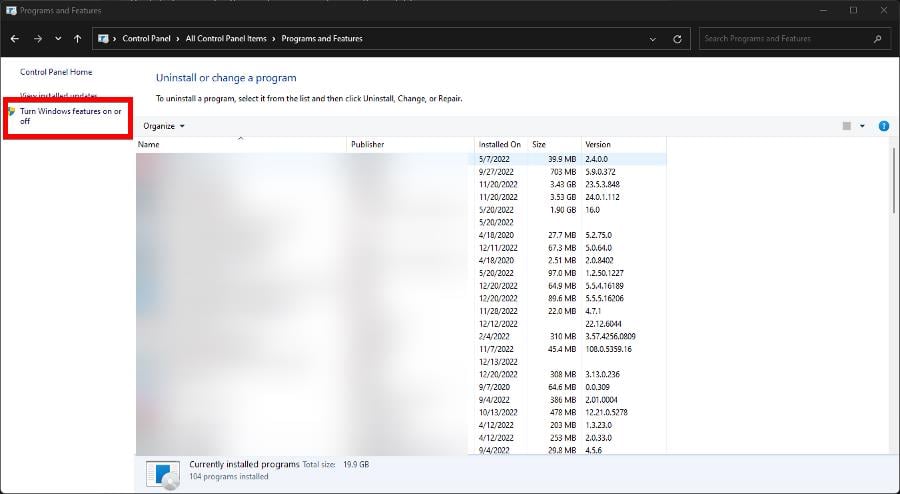This screenshot has height=494, width=900.
Task: Select row with version 2.01.0004
Action: click(x=401, y=399)
